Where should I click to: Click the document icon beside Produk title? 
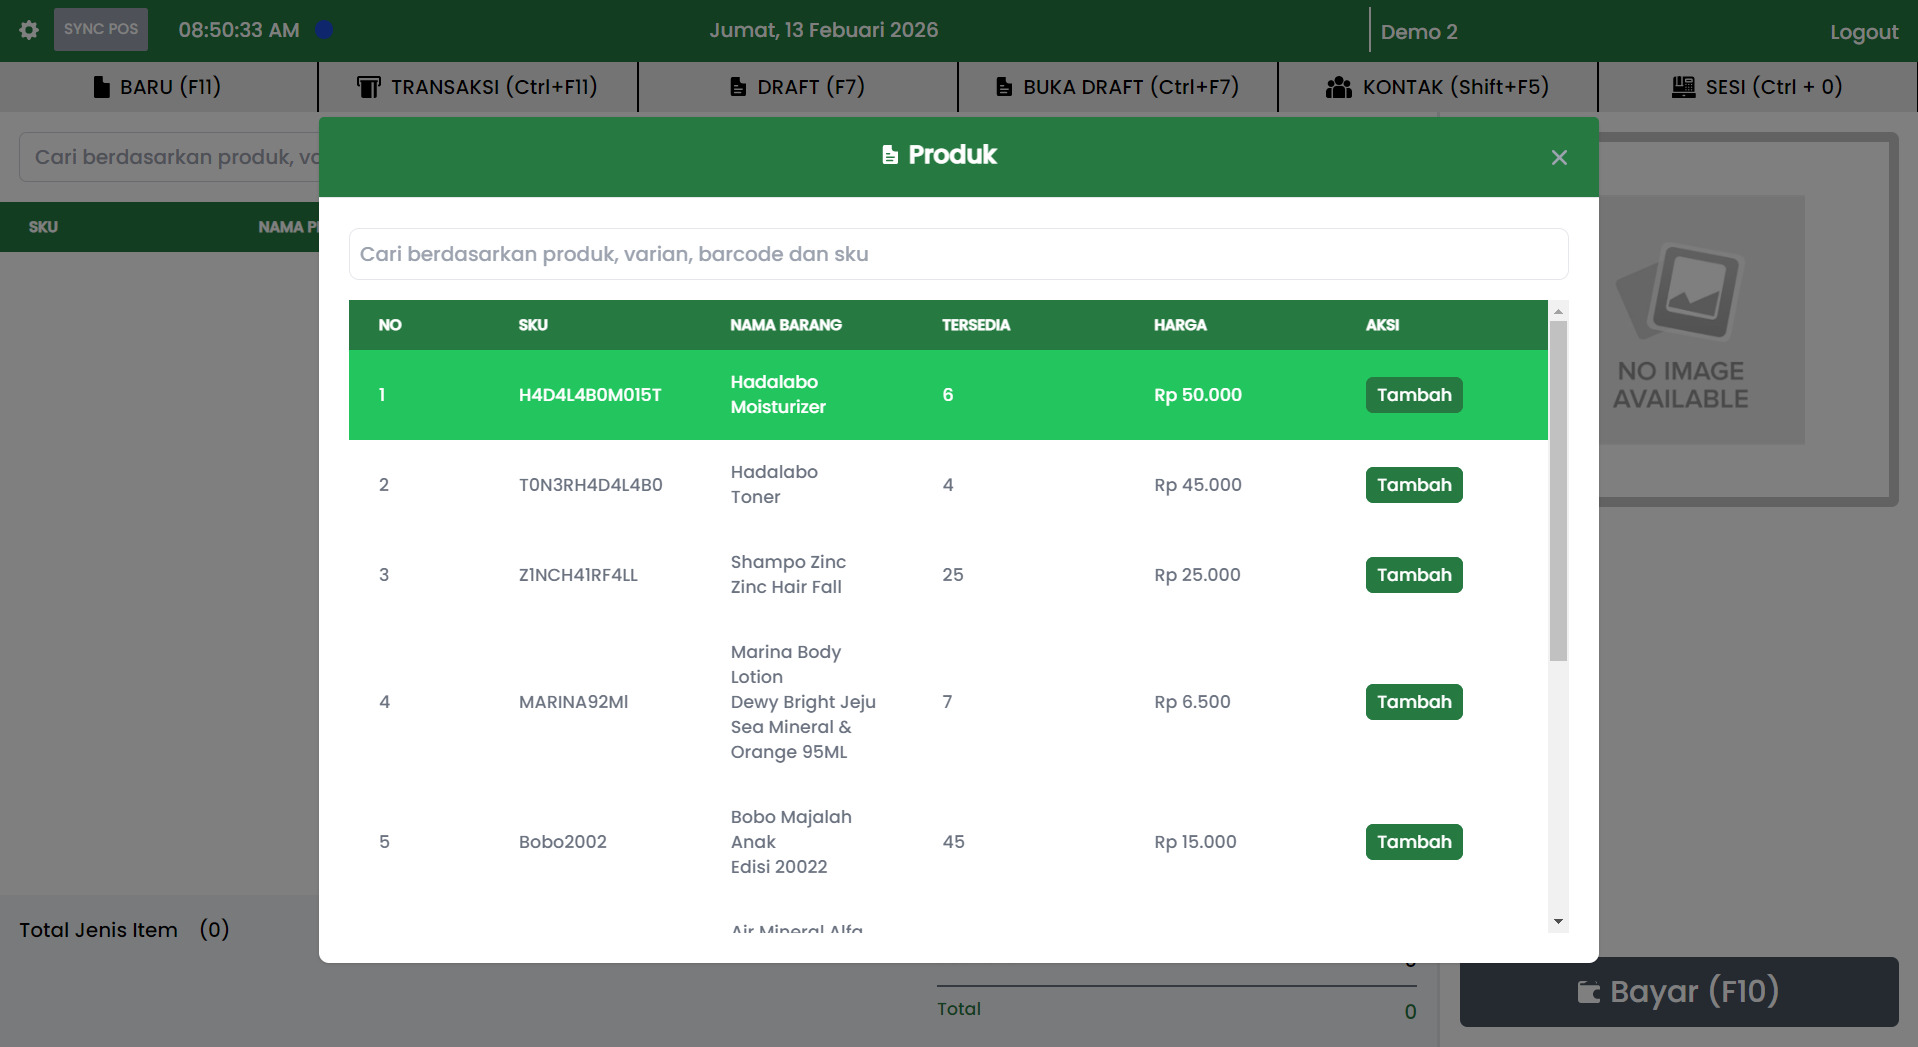click(x=889, y=155)
